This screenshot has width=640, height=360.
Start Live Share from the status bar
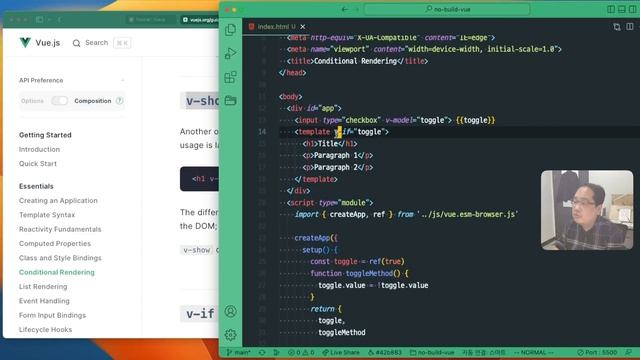(341, 352)
